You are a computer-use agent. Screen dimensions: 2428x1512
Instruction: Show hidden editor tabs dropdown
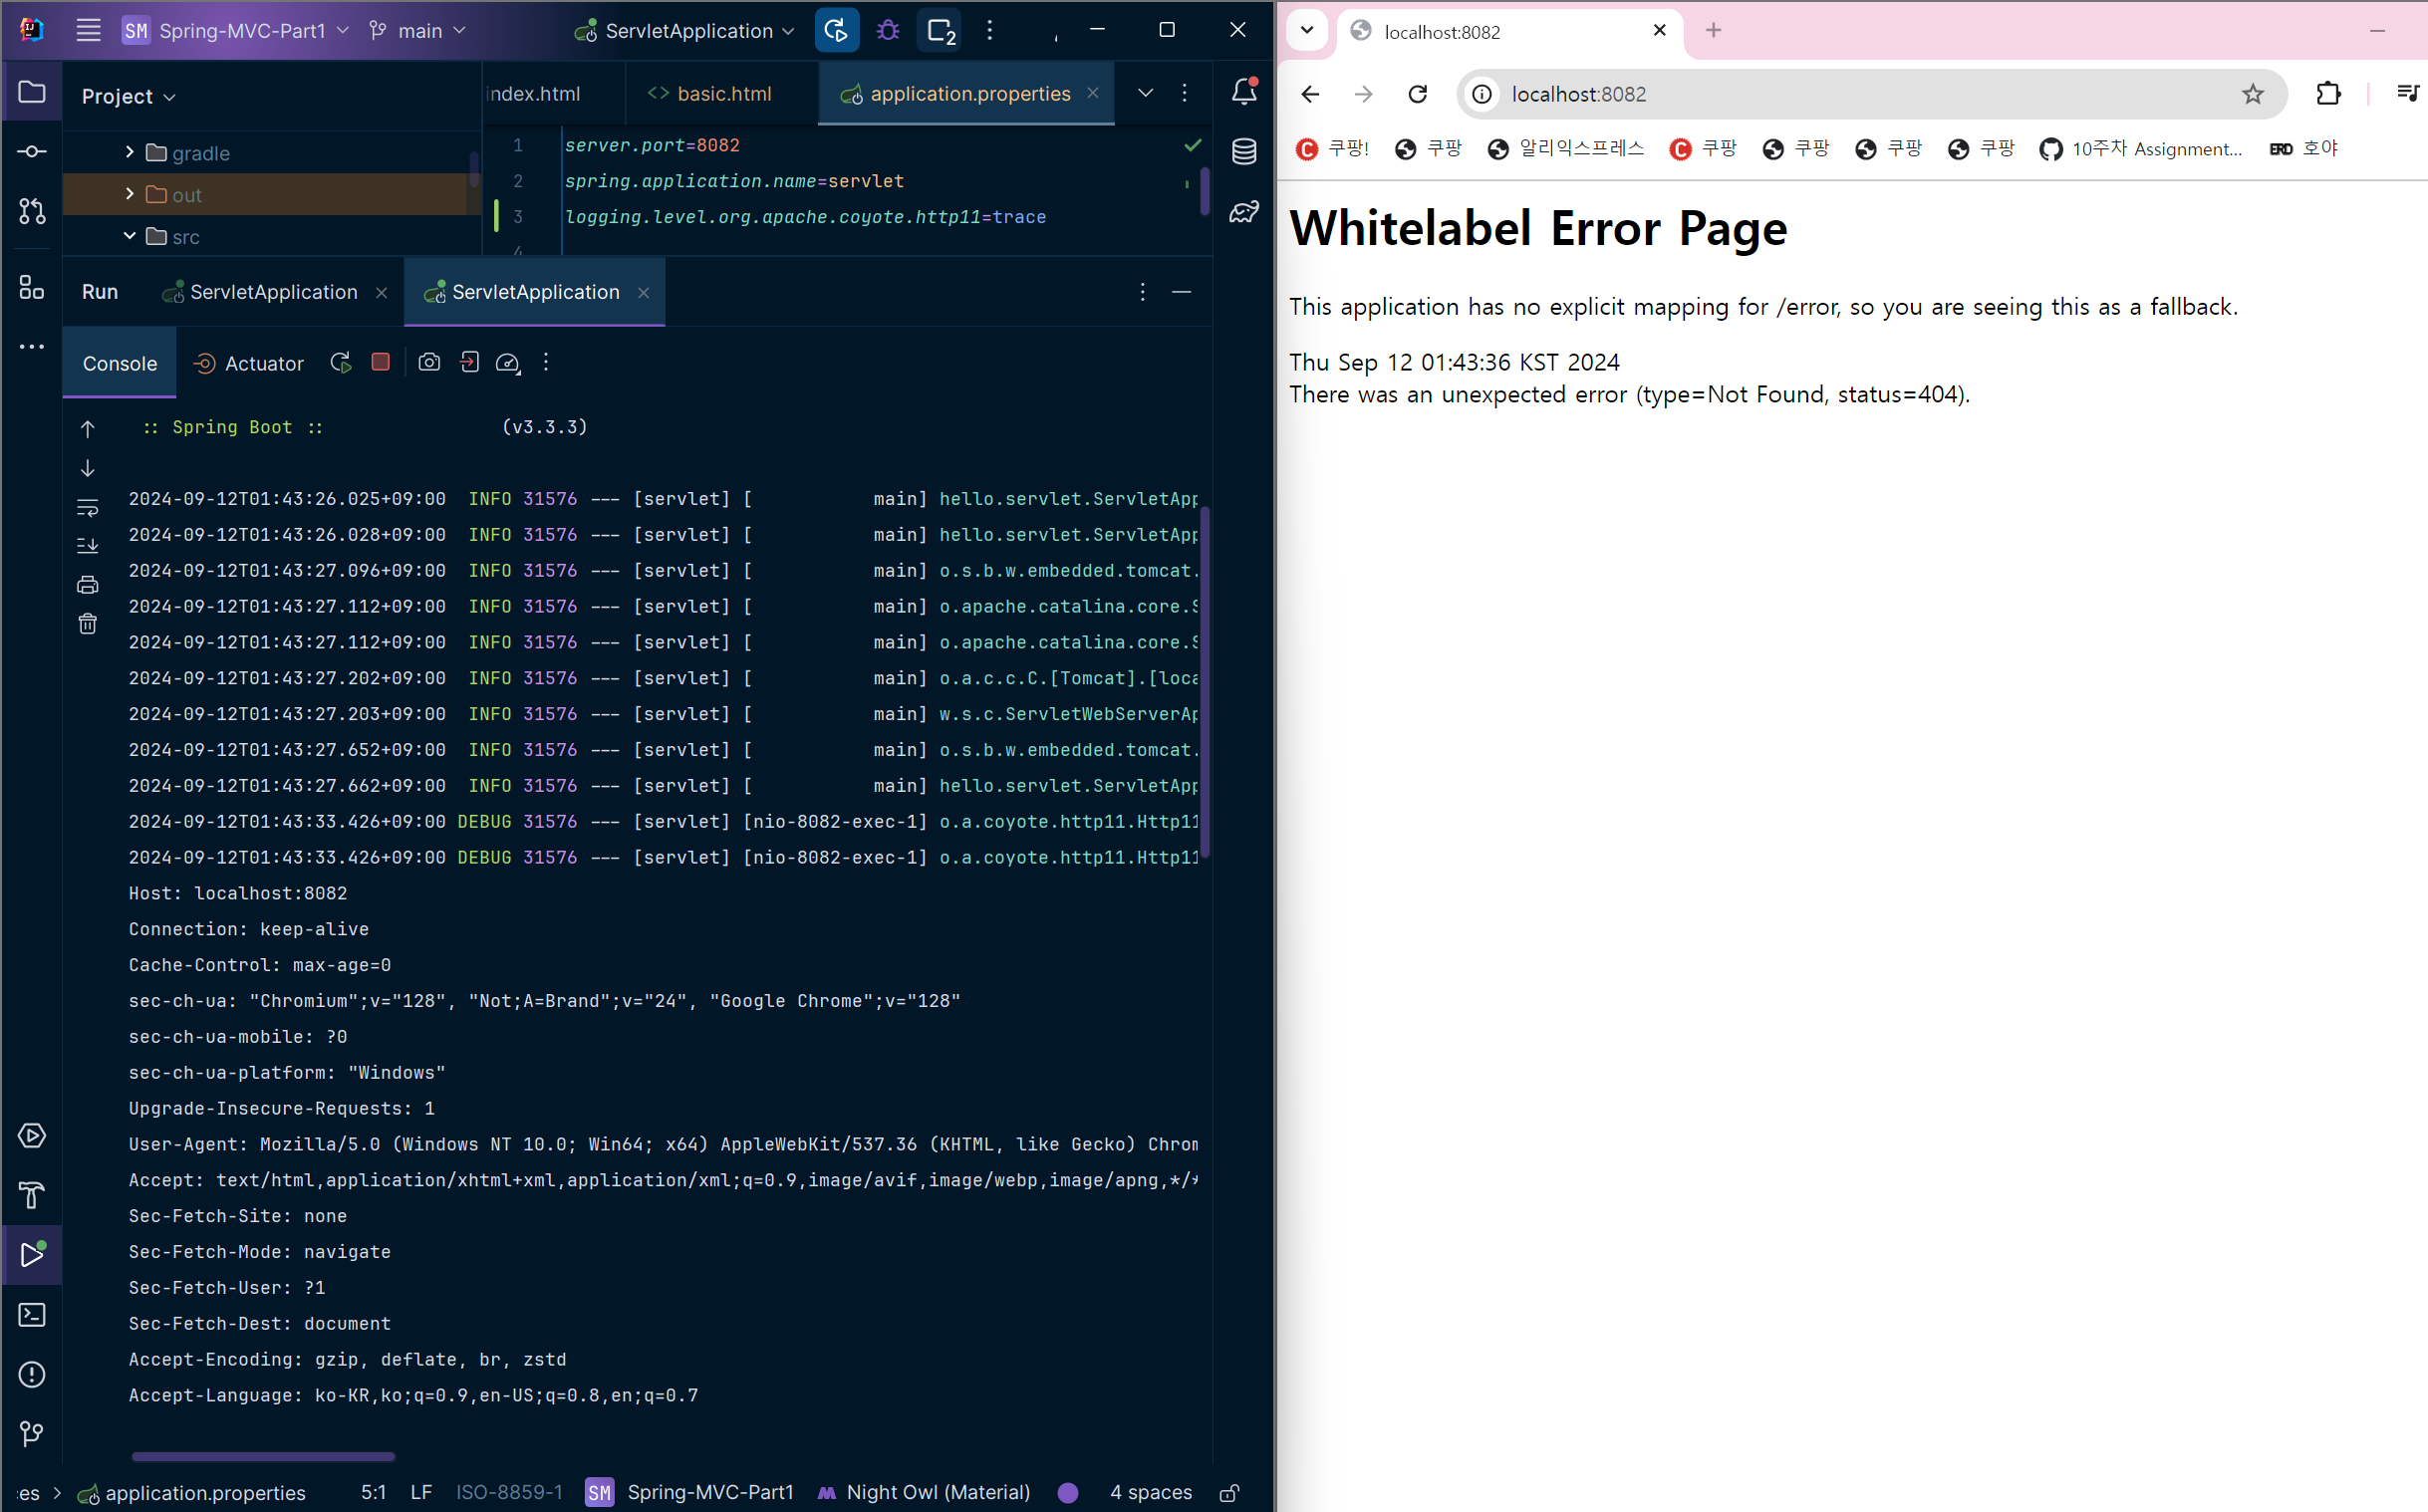(1145, 93)
